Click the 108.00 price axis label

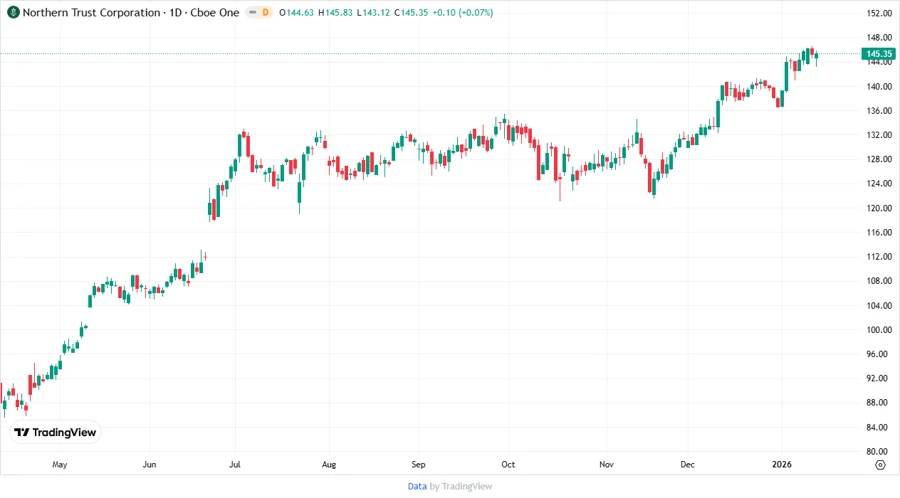[879, 281]
